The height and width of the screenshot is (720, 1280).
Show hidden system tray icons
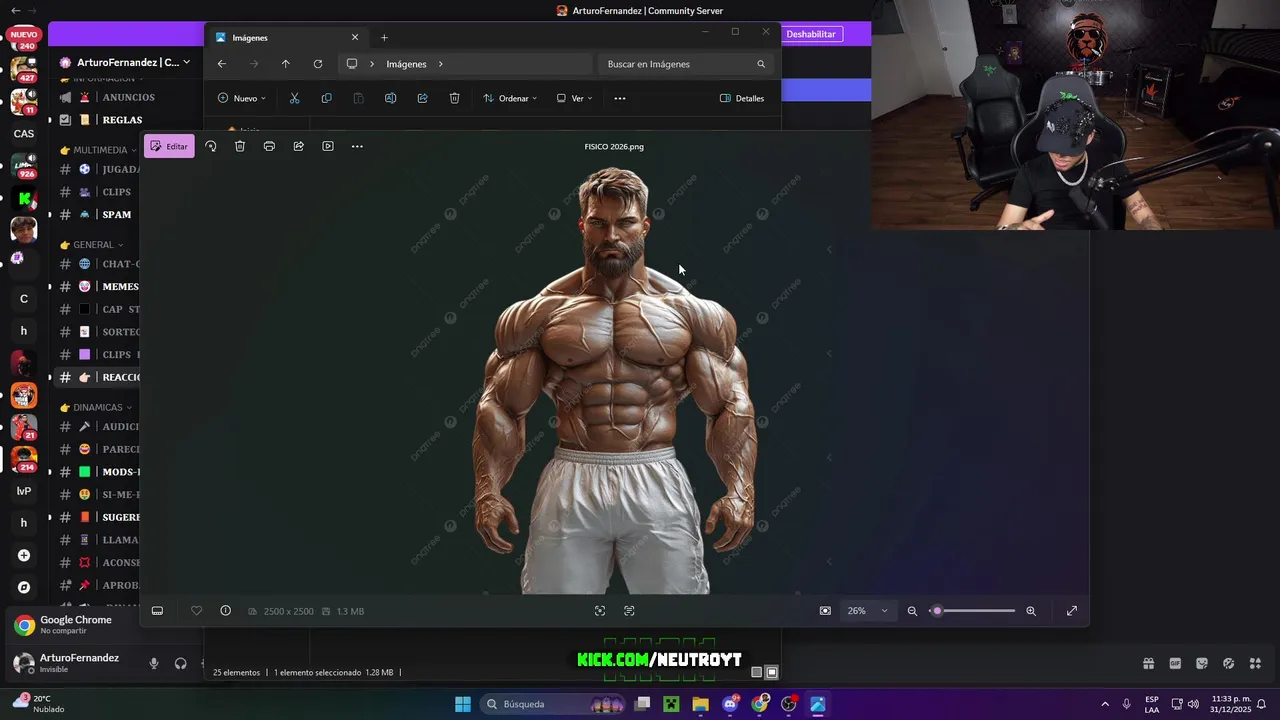[1105, 704]
